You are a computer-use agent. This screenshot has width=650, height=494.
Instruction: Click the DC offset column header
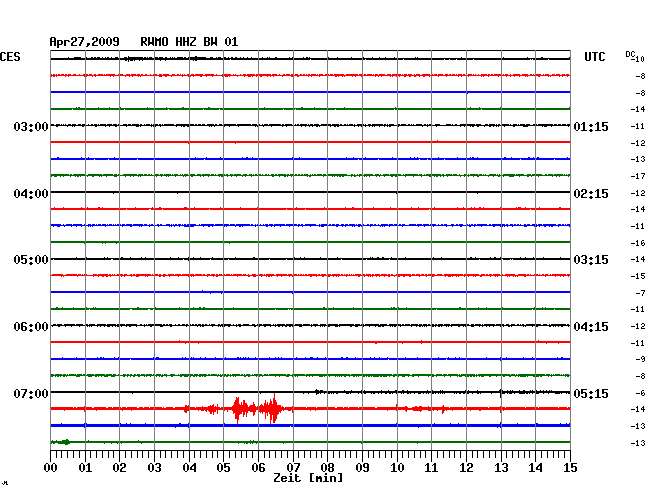(631, 54)
